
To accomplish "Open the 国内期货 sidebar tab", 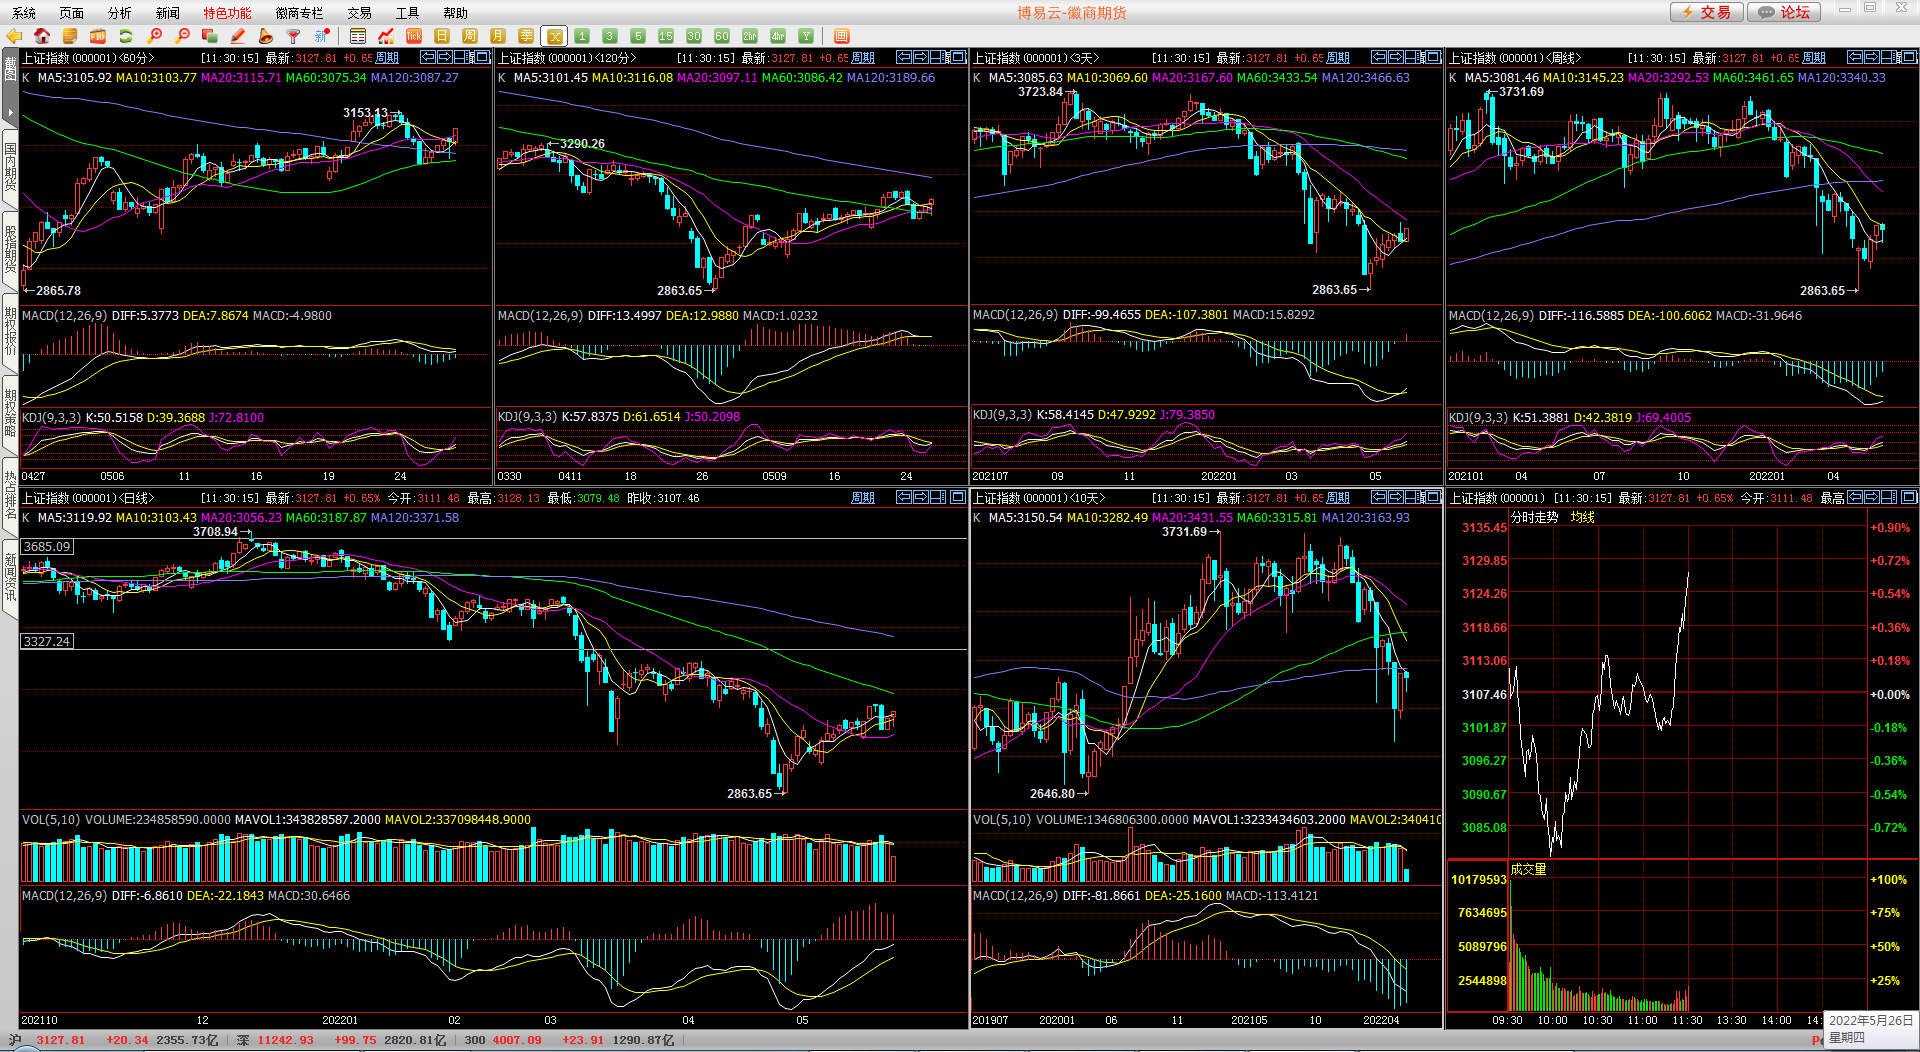I will 10,166.
